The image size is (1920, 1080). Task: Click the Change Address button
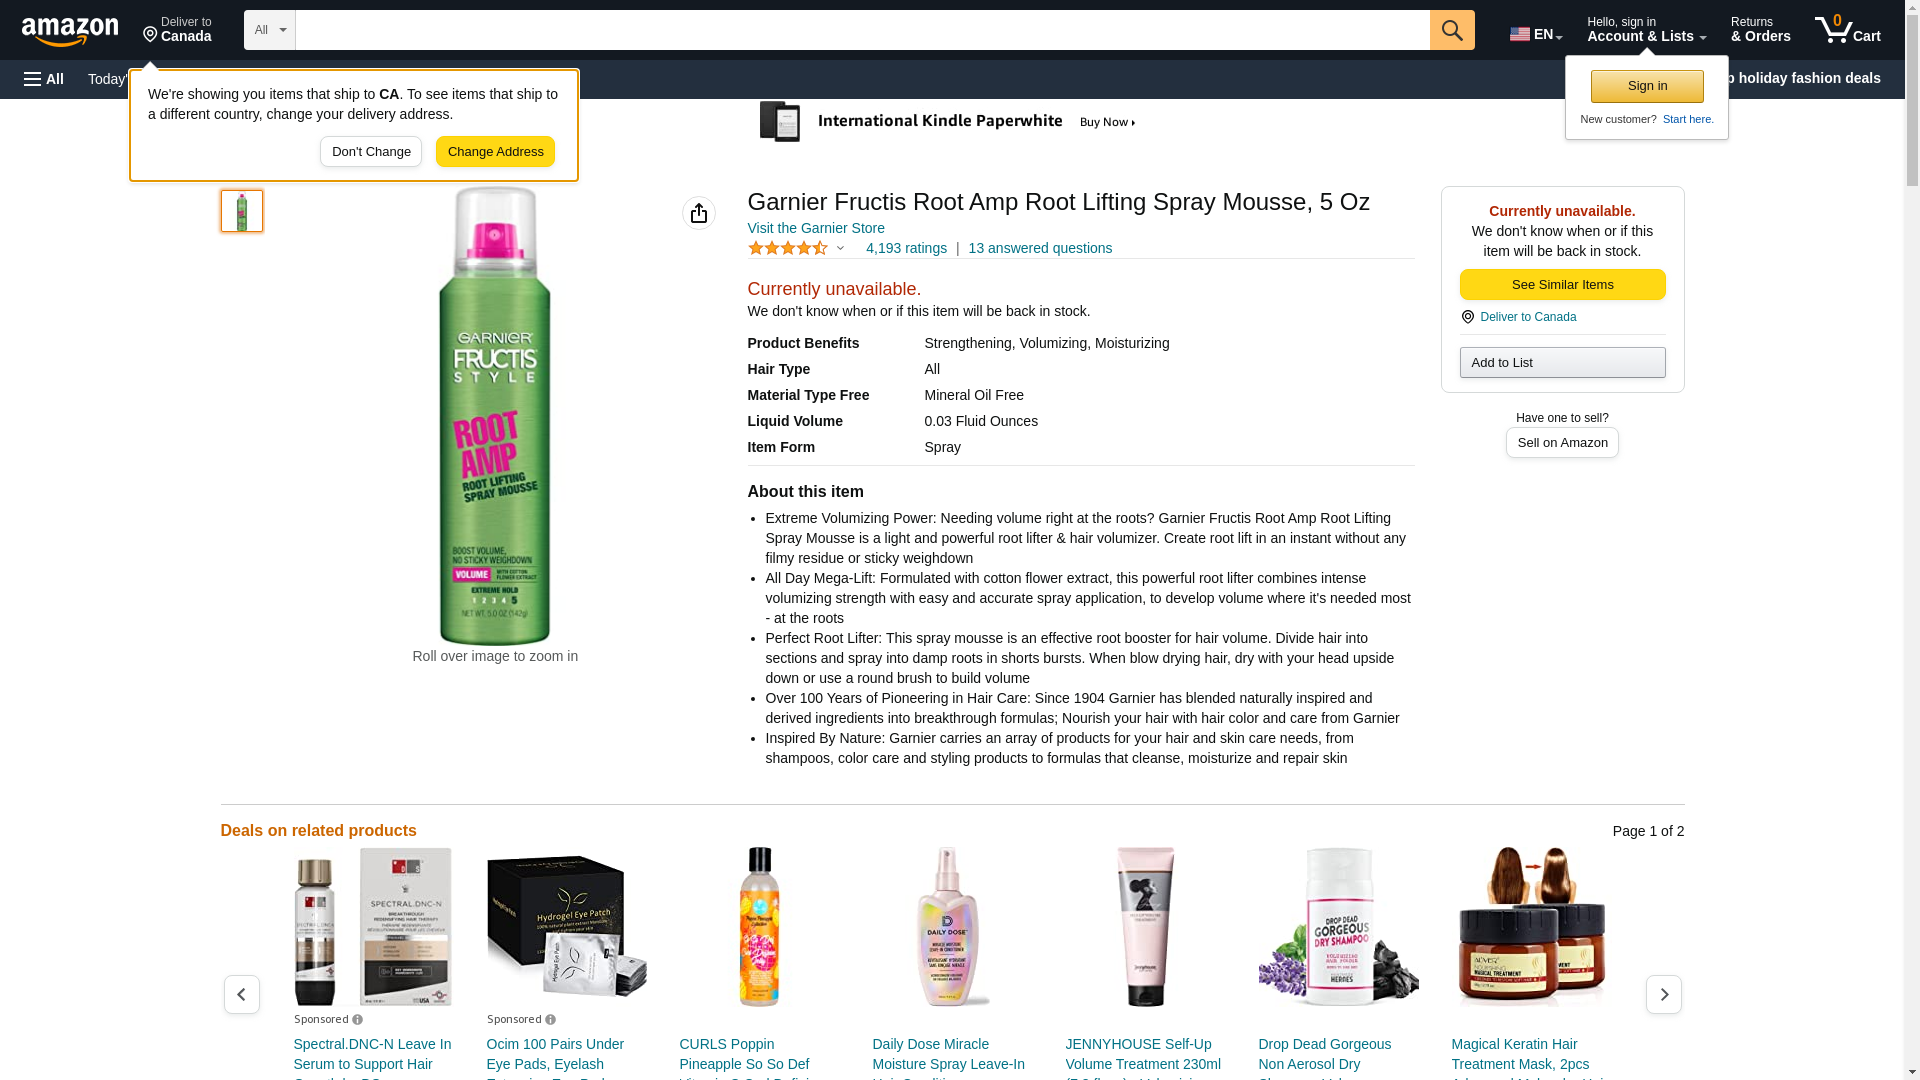(x=495, y=152)
